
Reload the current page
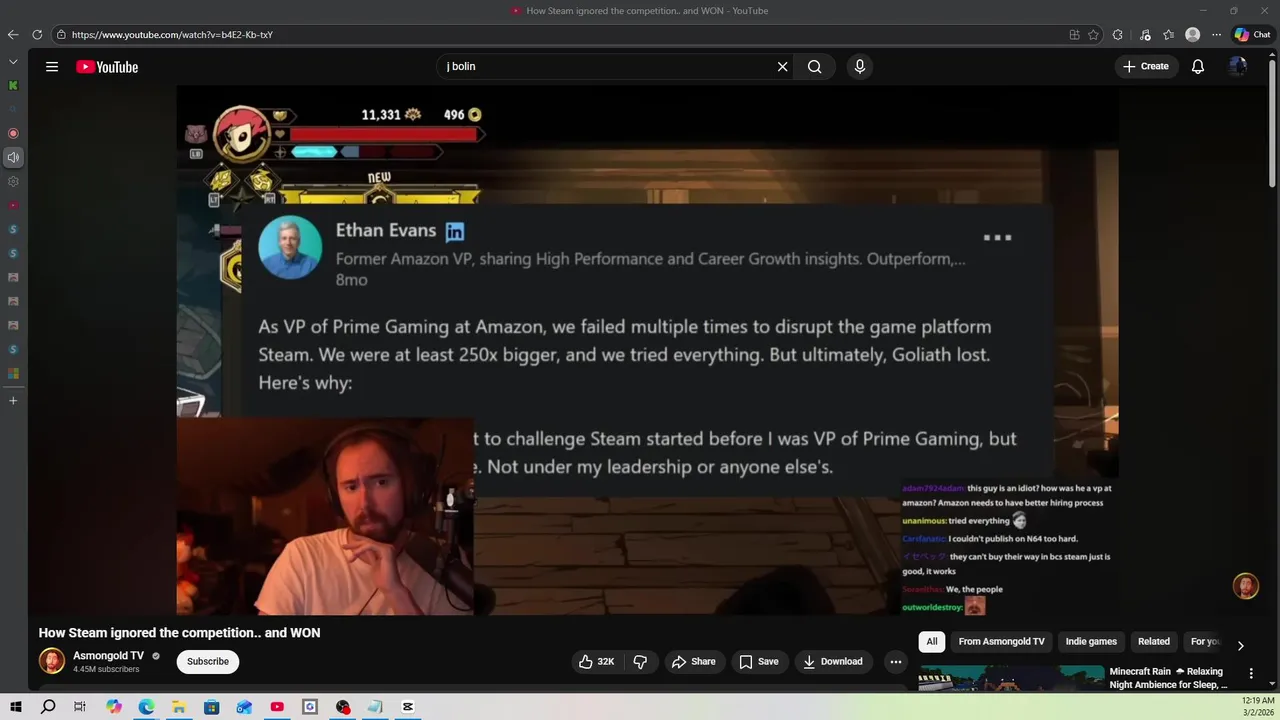[x=37, y=35]
